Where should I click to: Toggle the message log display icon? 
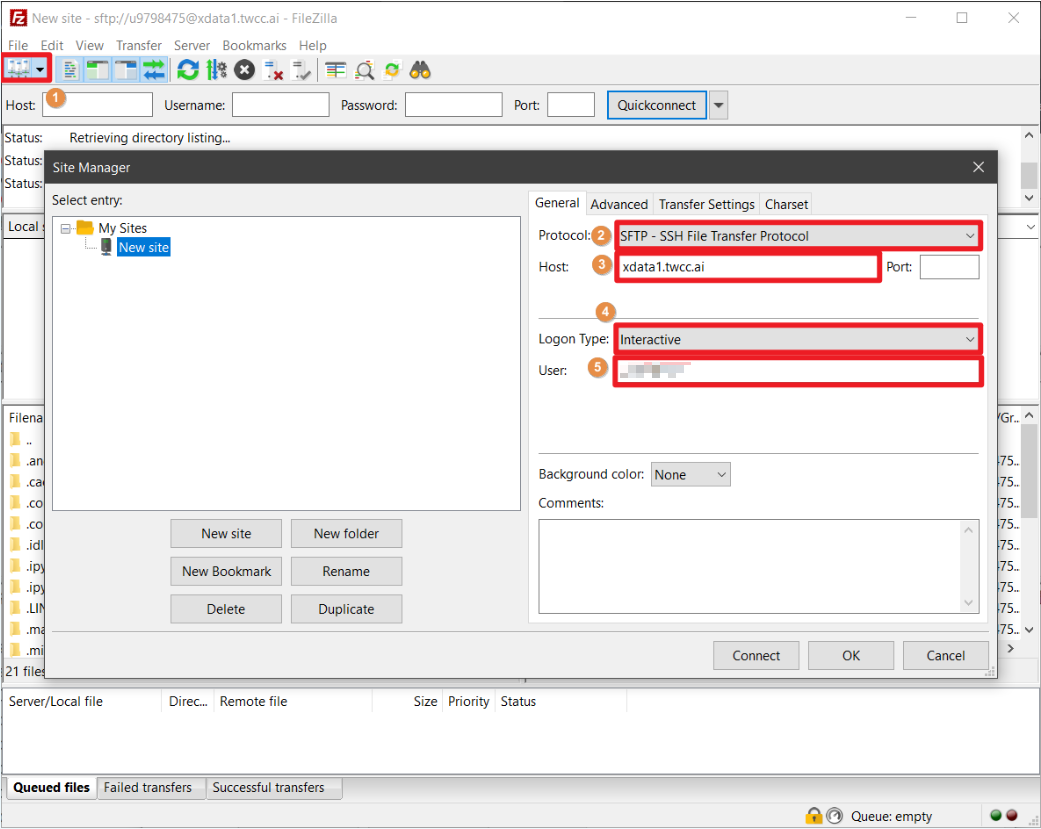tap(69, 70)
